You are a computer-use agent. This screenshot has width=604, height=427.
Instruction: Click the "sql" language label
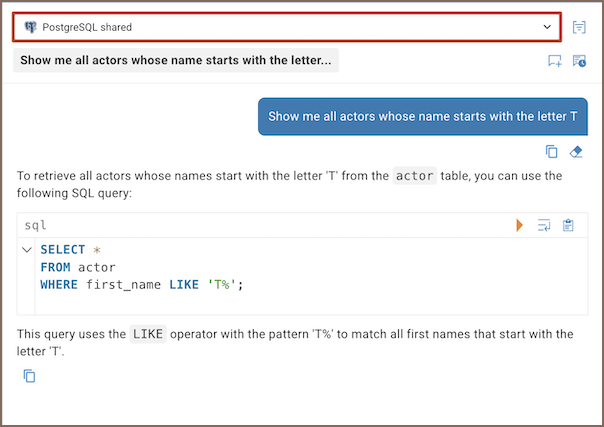(36, 226)
